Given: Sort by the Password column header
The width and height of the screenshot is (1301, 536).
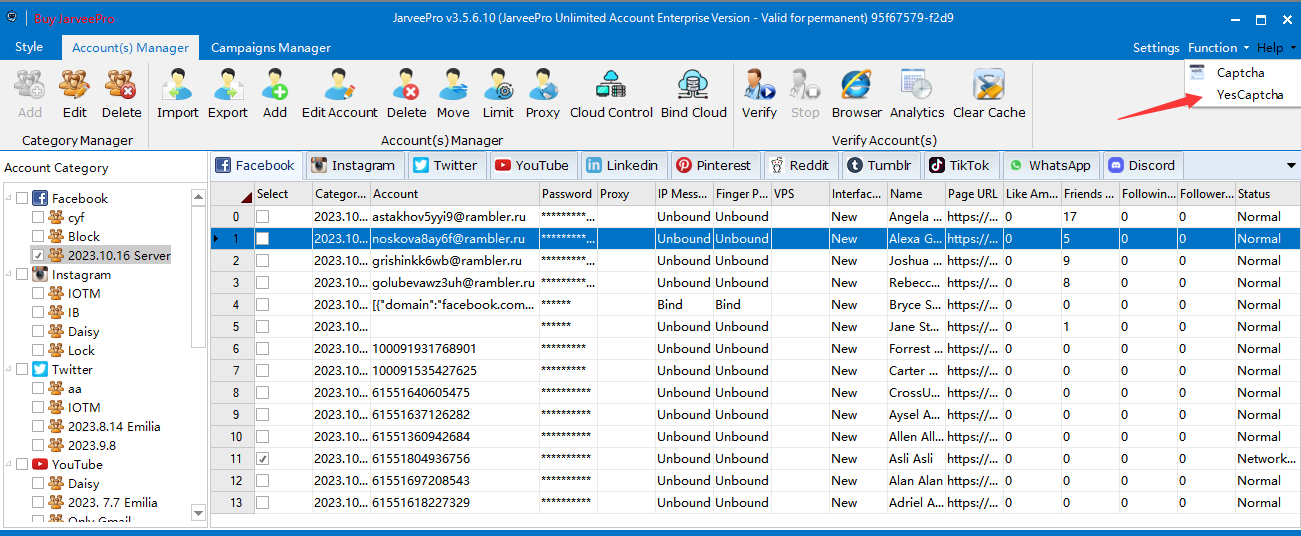Looking at the screenshot, I should (567, 194).
